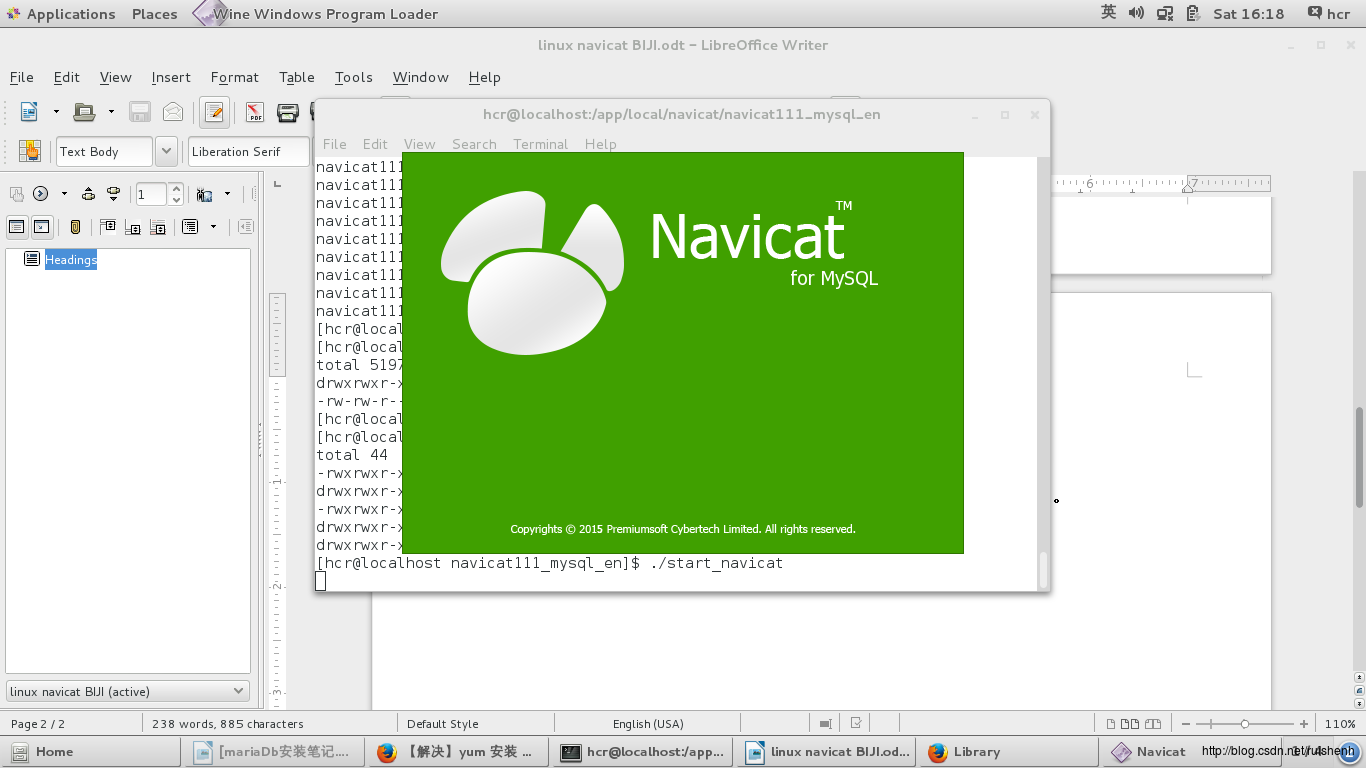Open the File menu in Writer
1366x768 pixels.
point(22,77)
